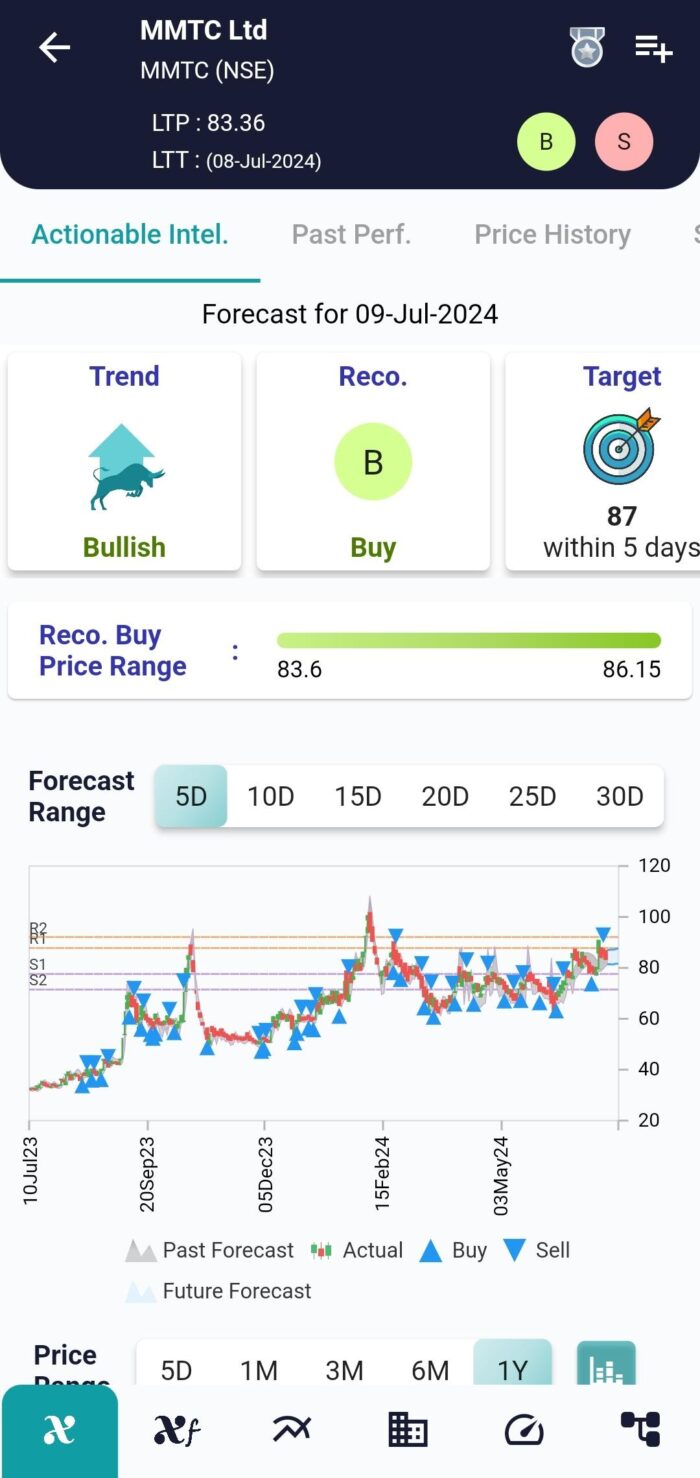Open the Price History tab
700x1478 pixels.
pos(552,234)
